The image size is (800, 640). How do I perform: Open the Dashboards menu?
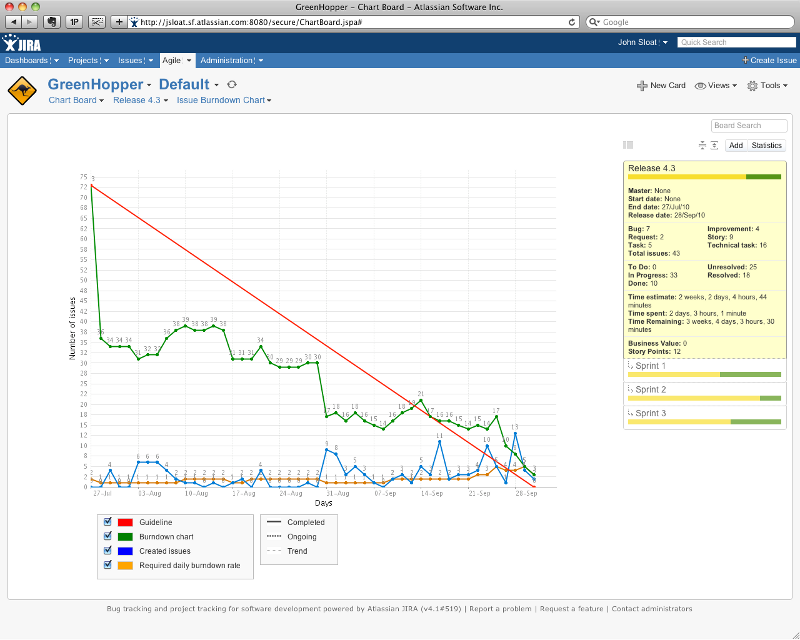(32, 60)
